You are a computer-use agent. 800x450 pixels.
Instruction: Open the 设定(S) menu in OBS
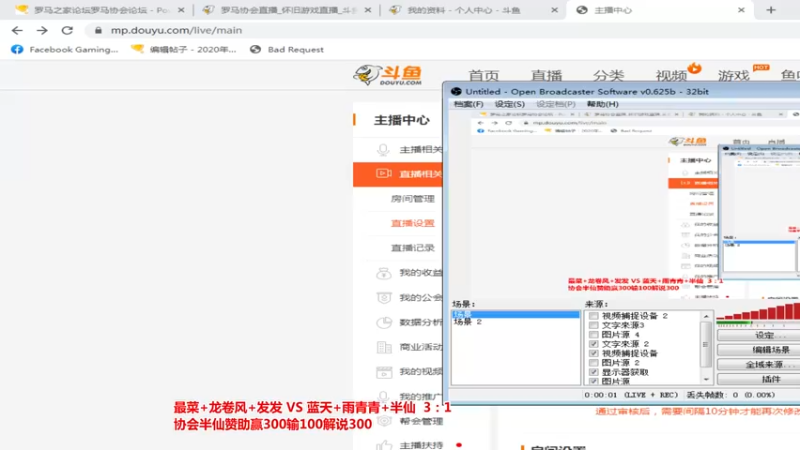tap(509, 104)
